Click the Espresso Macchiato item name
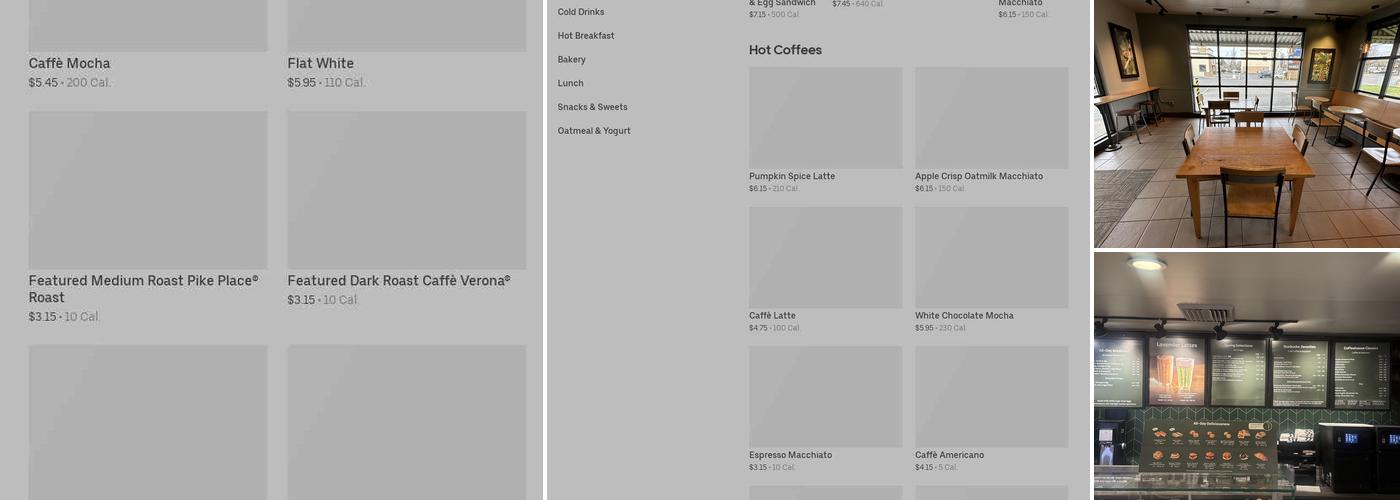1400x500 pixels. pyautogui.click(x=790, y=455)
